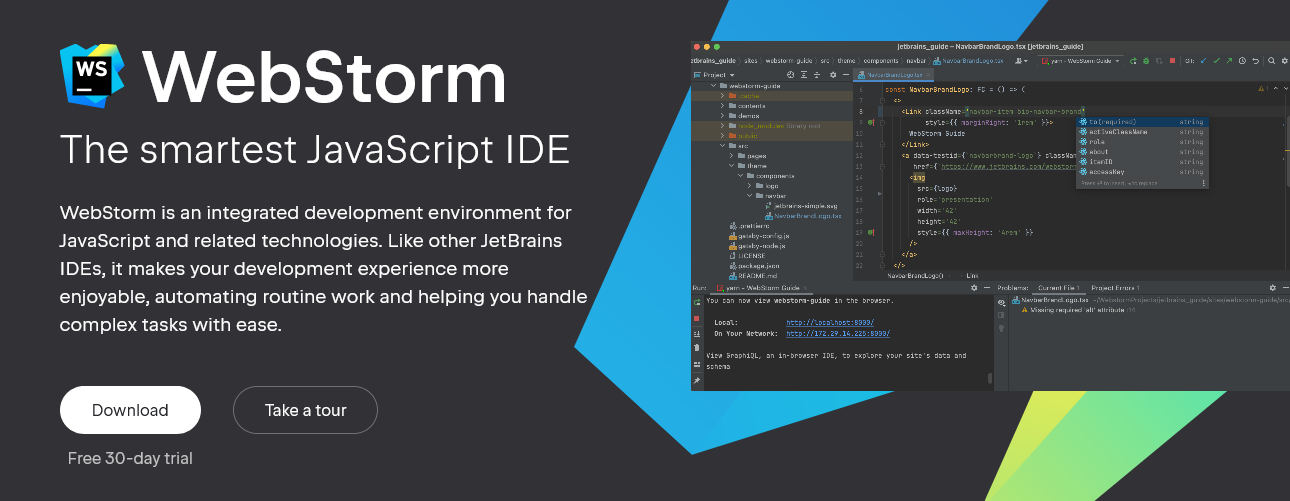This screenshot has height=501, width=1290.
Task: Click the preview pane icon in Problems panel
Action: [1001, 315]
